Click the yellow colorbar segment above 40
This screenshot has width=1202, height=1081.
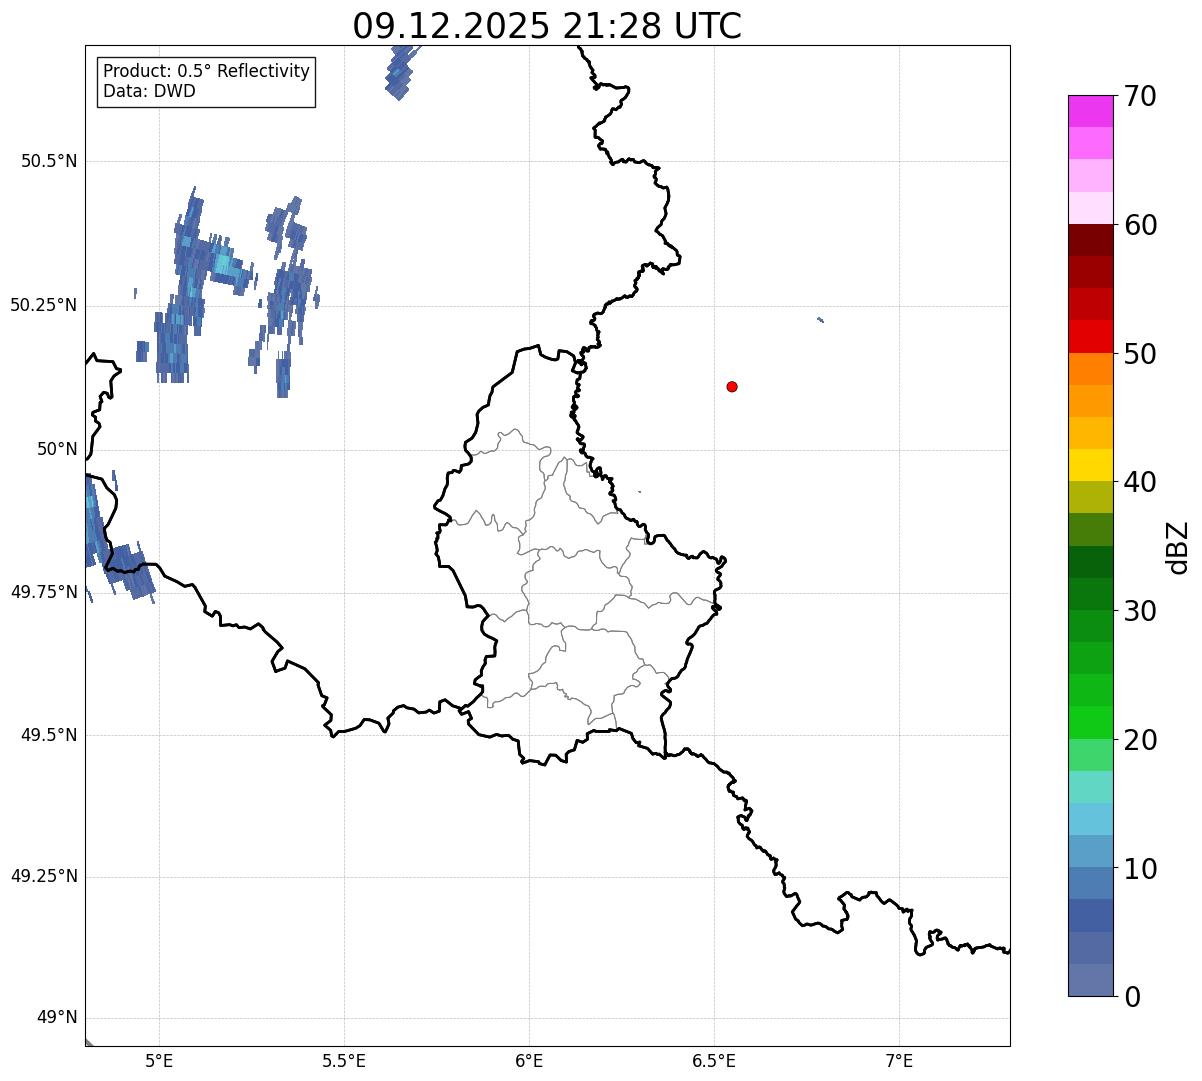1090,465
